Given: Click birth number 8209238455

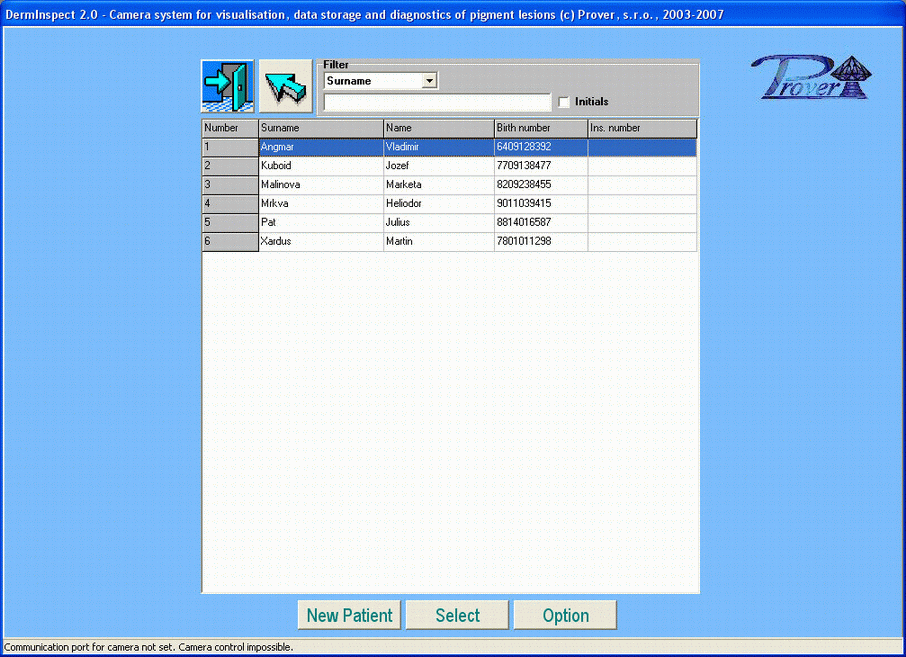Looking at the screenshot, I should pyautogui.click(x=524, y=185).
